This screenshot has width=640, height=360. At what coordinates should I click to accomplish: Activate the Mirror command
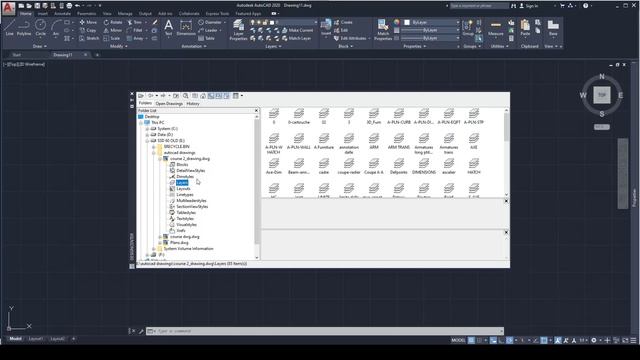113,30
